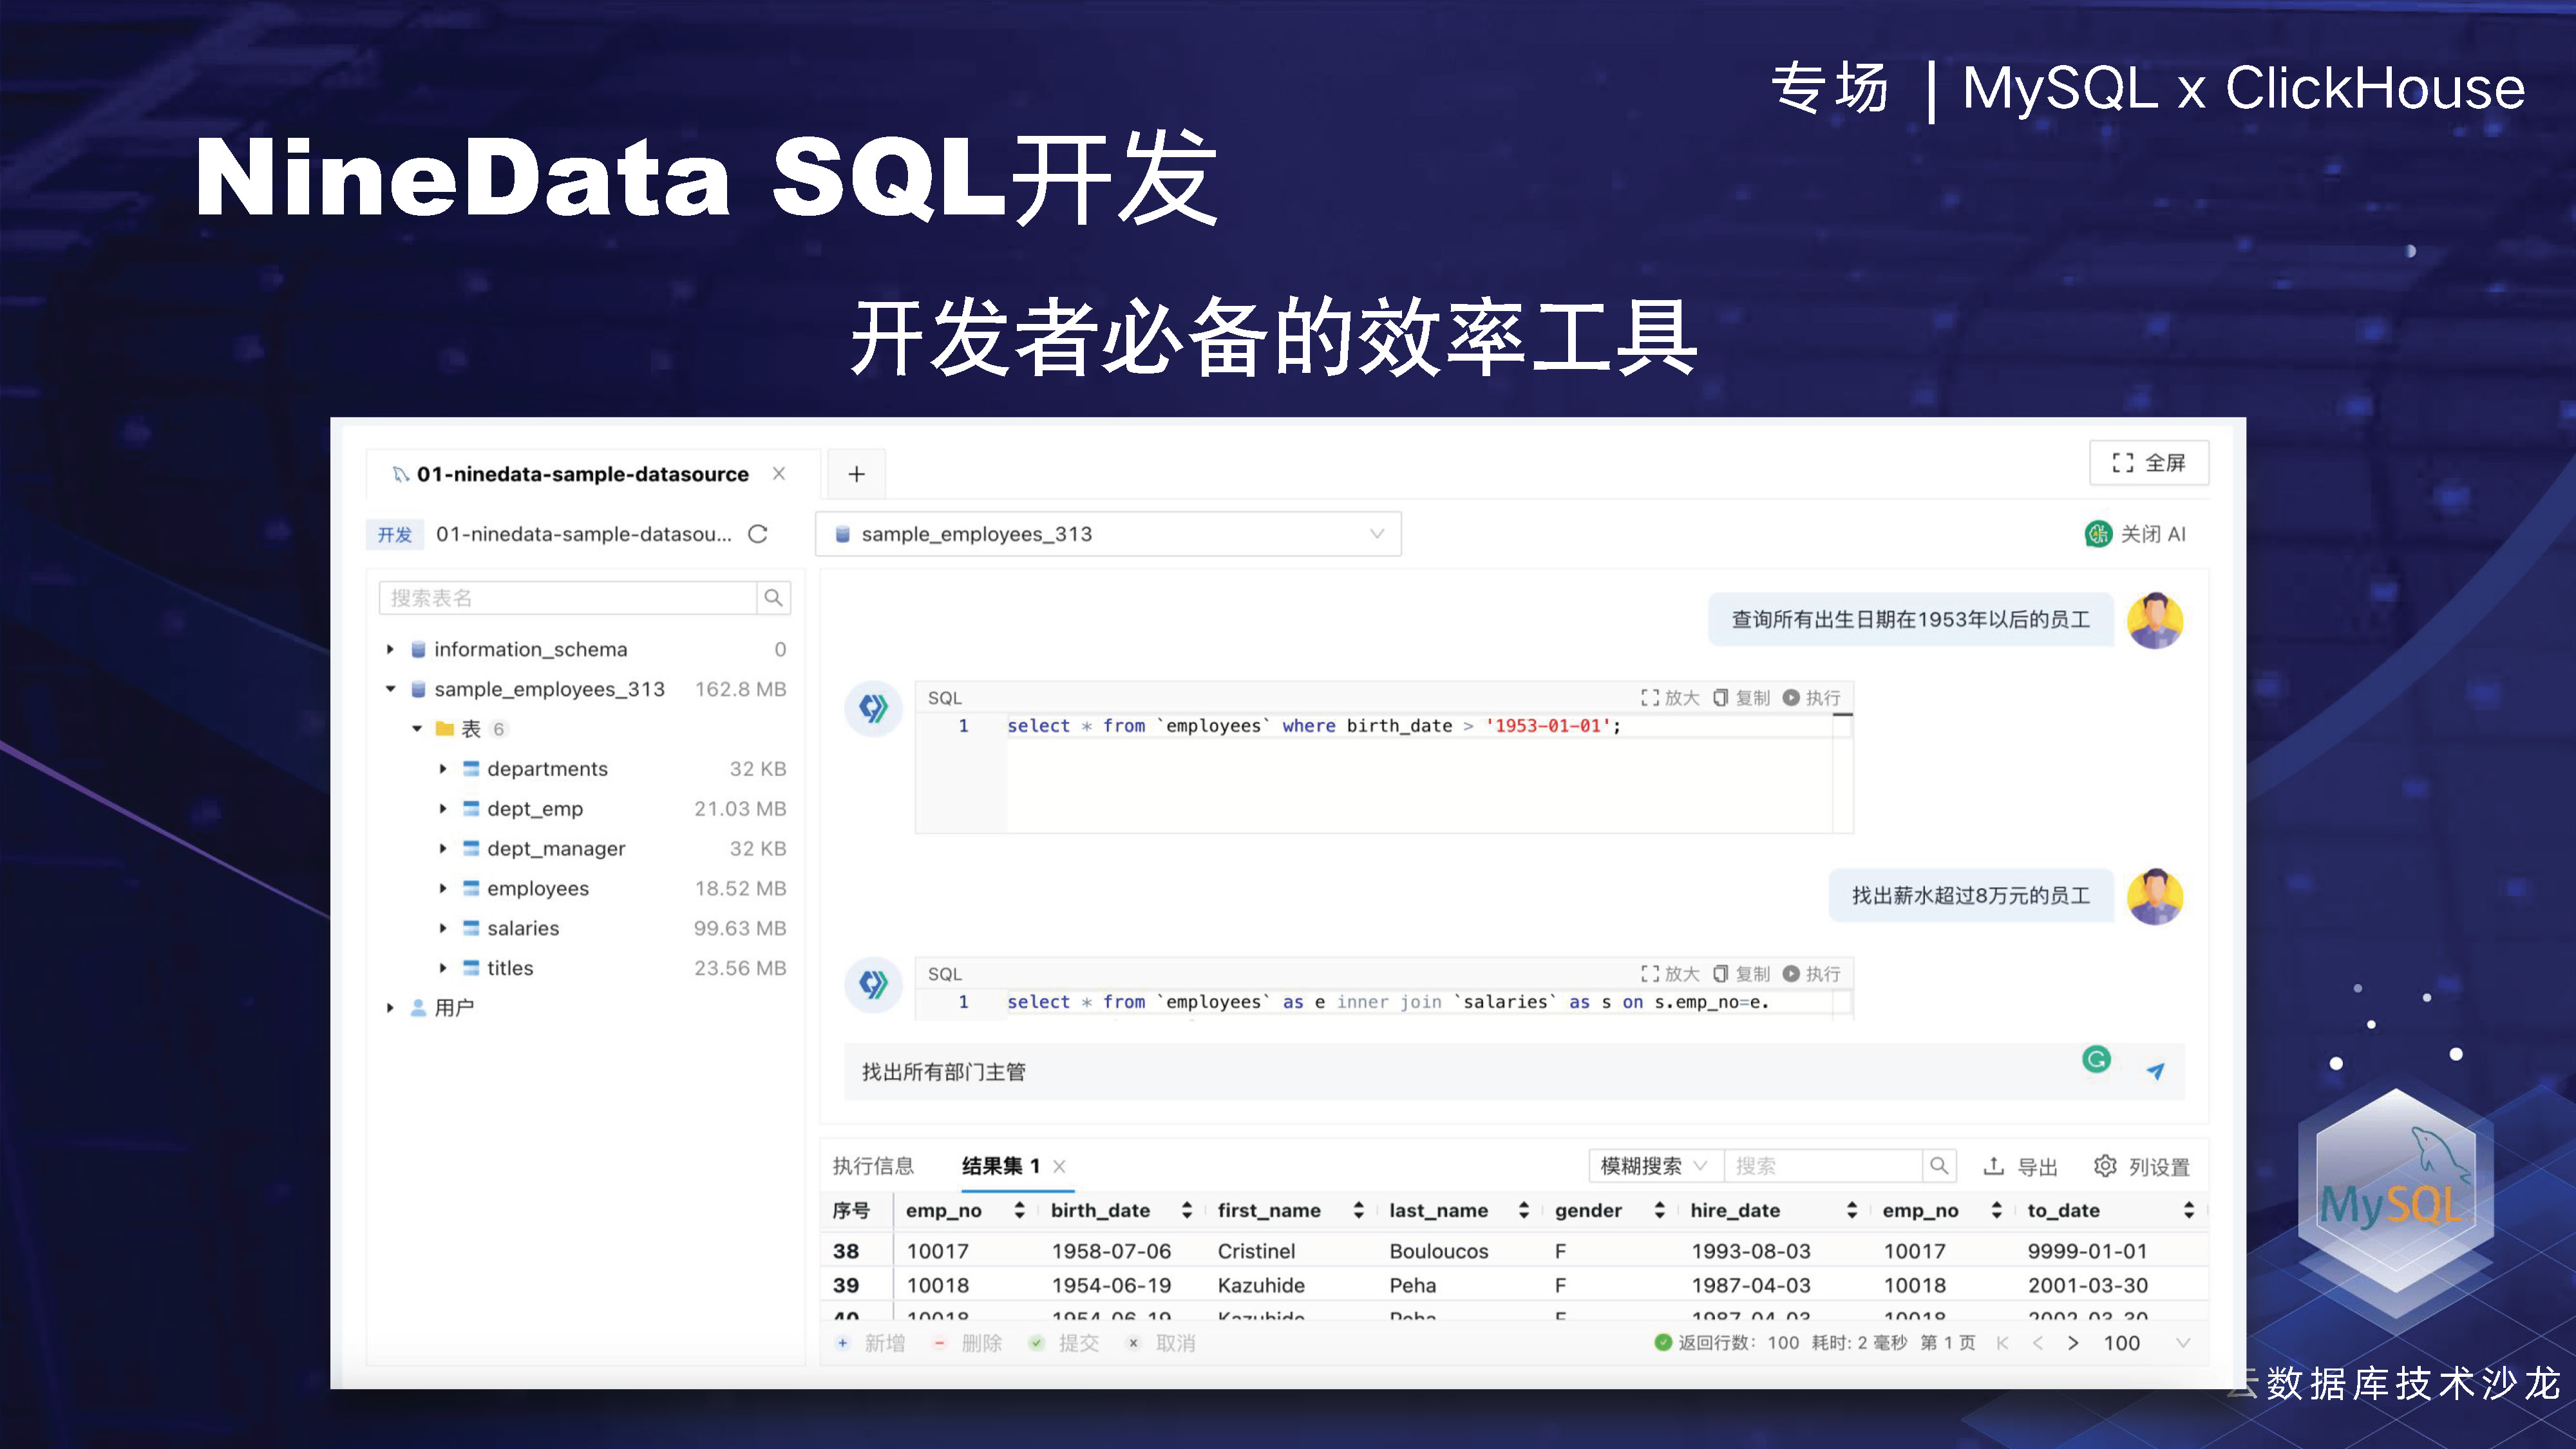Expand the salaries table node

[443, 928]
